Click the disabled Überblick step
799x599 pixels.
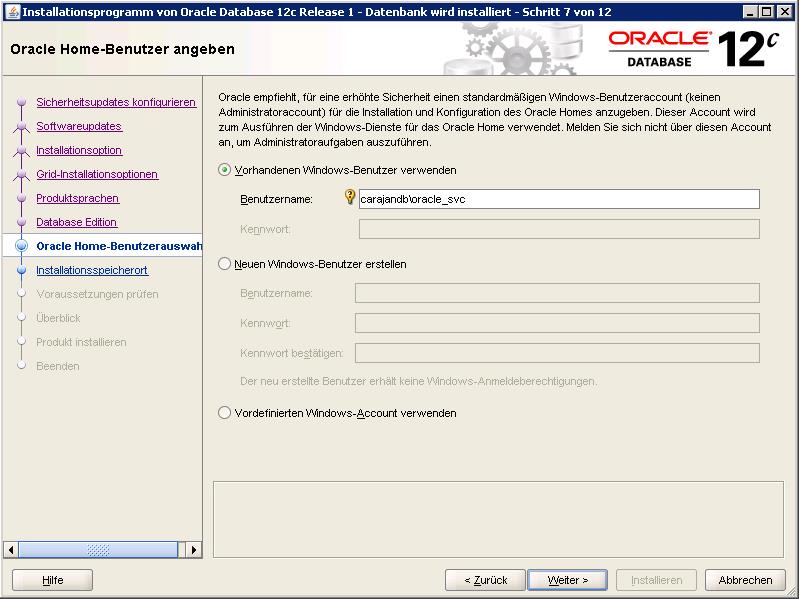58,318
